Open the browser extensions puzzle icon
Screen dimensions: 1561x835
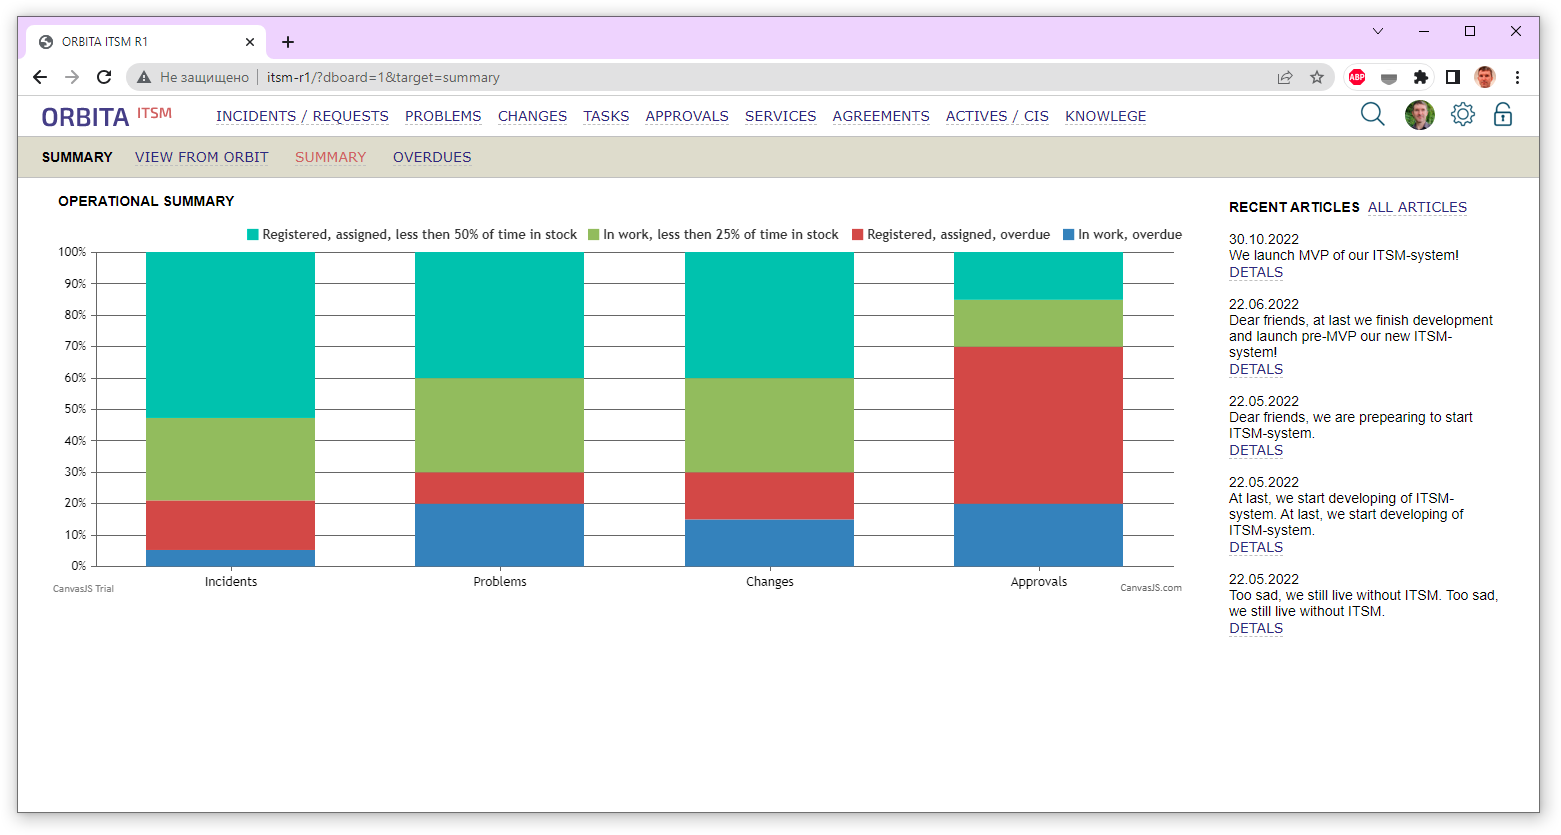pyautogui.click(x=1420, y=77)
